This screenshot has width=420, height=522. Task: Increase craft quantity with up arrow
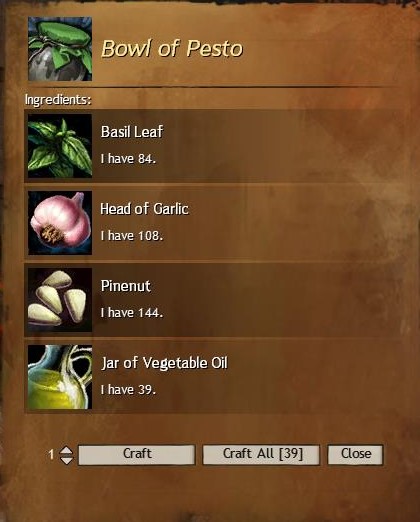(66, 450)
